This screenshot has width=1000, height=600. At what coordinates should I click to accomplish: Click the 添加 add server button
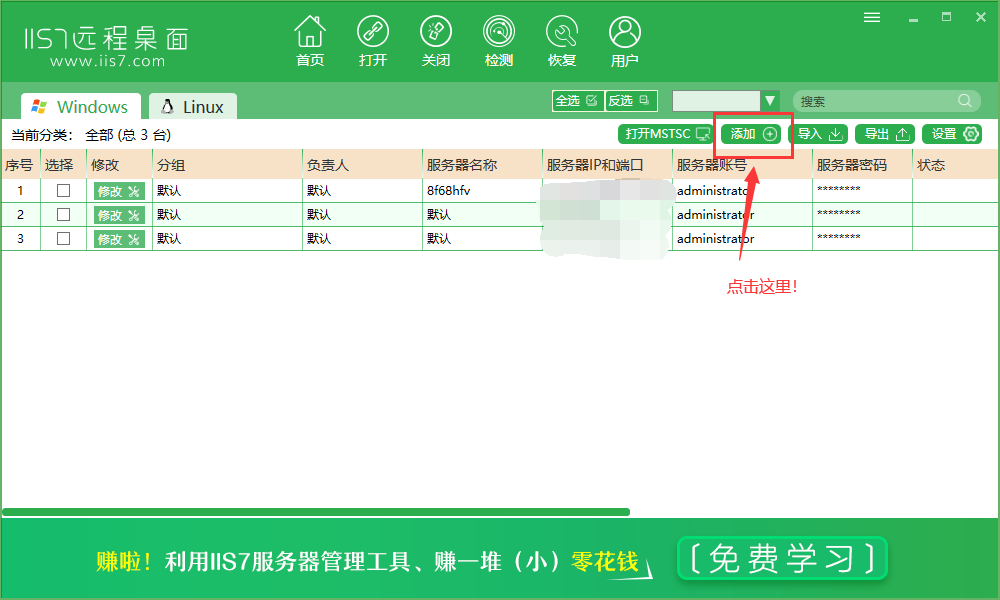tap(753, 134)
